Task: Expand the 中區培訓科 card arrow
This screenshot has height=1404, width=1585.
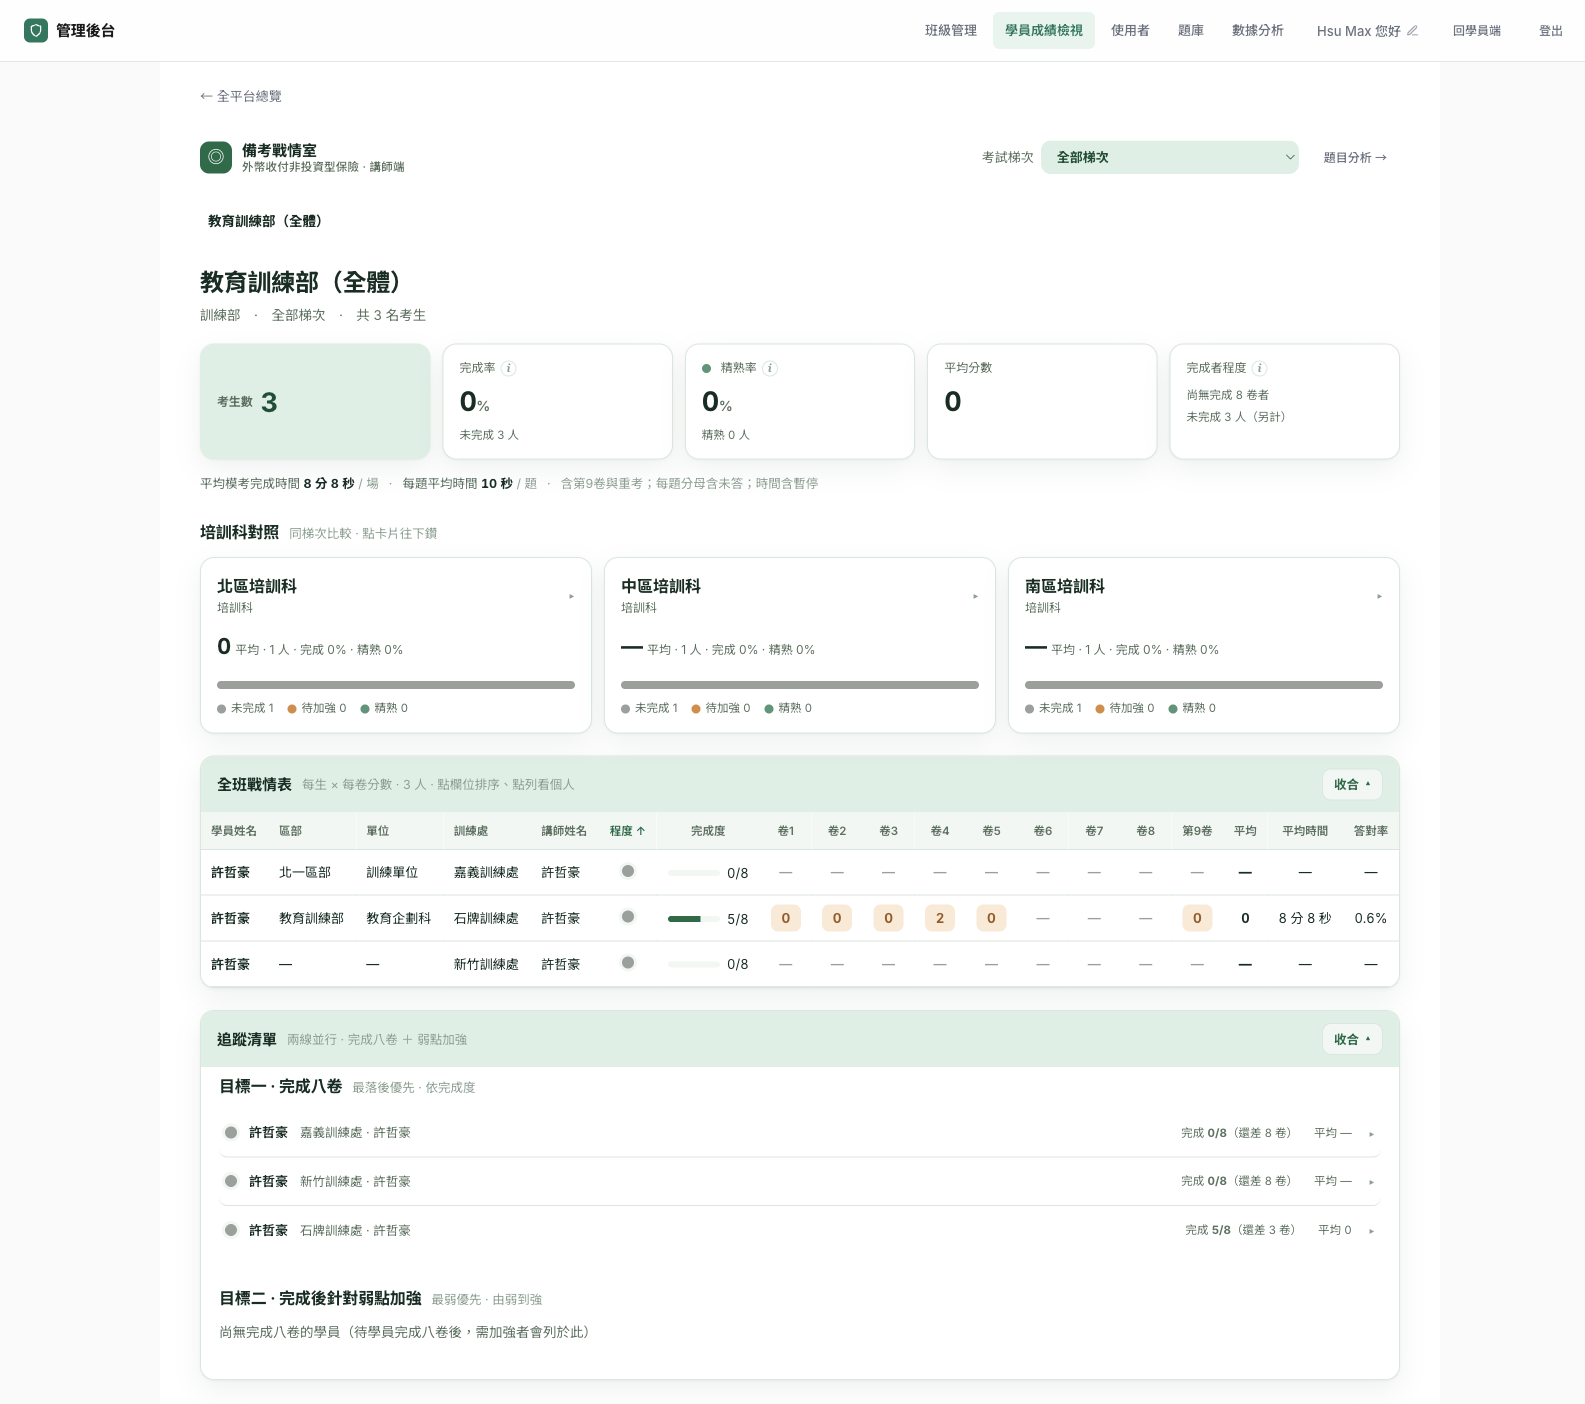Action: click(x=976, y=597)
